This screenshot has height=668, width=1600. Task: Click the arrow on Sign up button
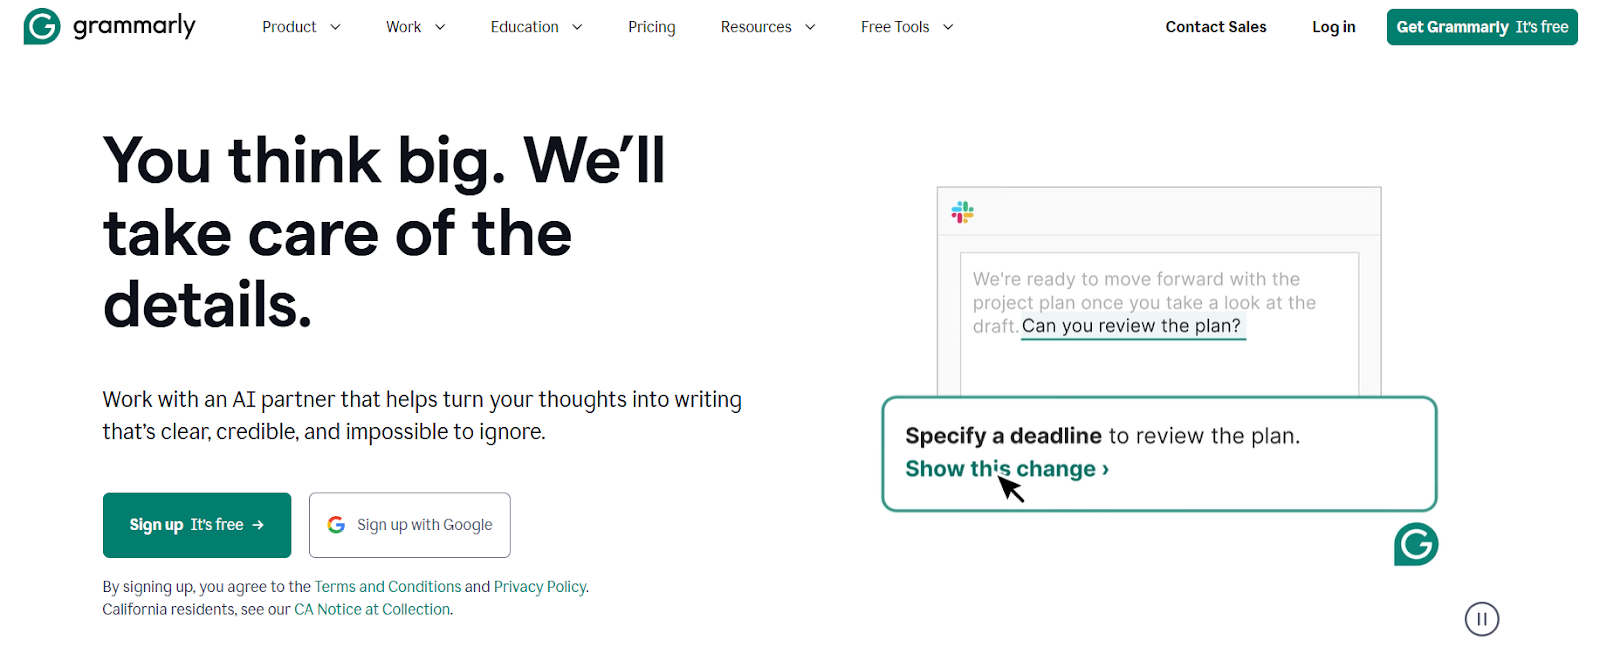pos(258,525)
